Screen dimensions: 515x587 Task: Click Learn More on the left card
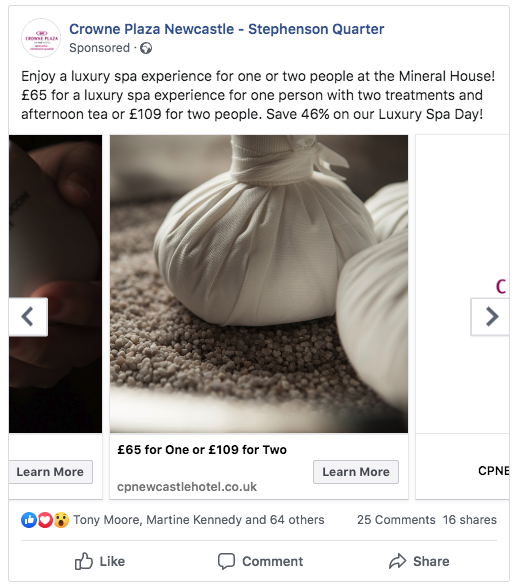point(50,472)
